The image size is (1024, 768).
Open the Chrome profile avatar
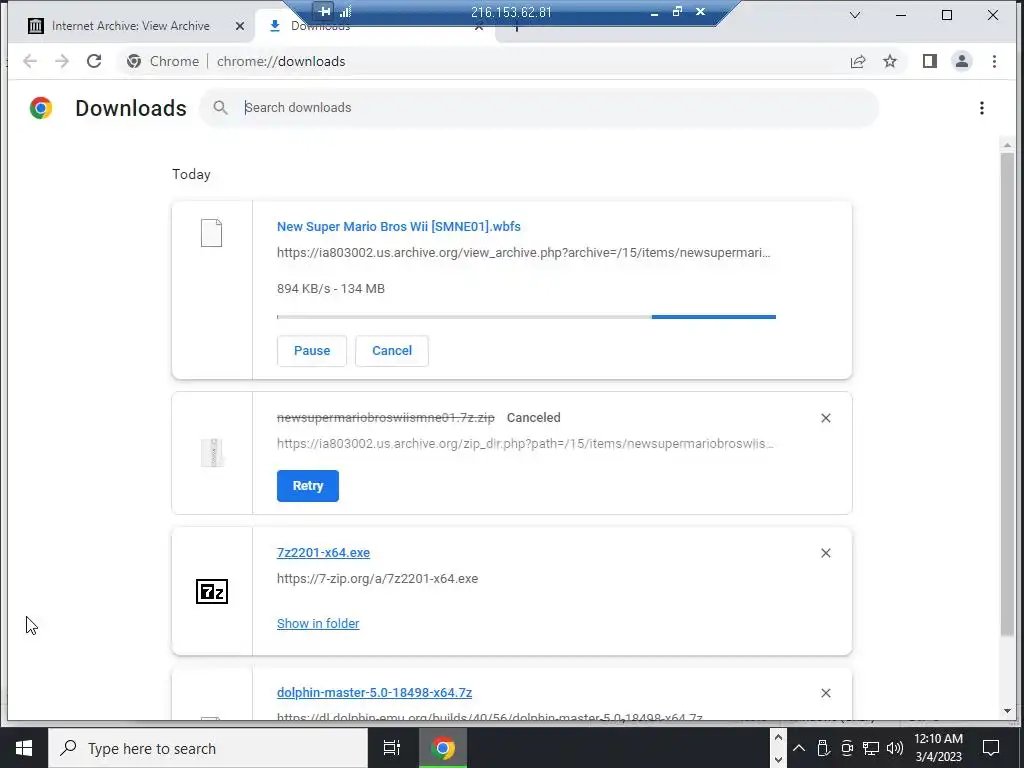[x=961, y=61]
